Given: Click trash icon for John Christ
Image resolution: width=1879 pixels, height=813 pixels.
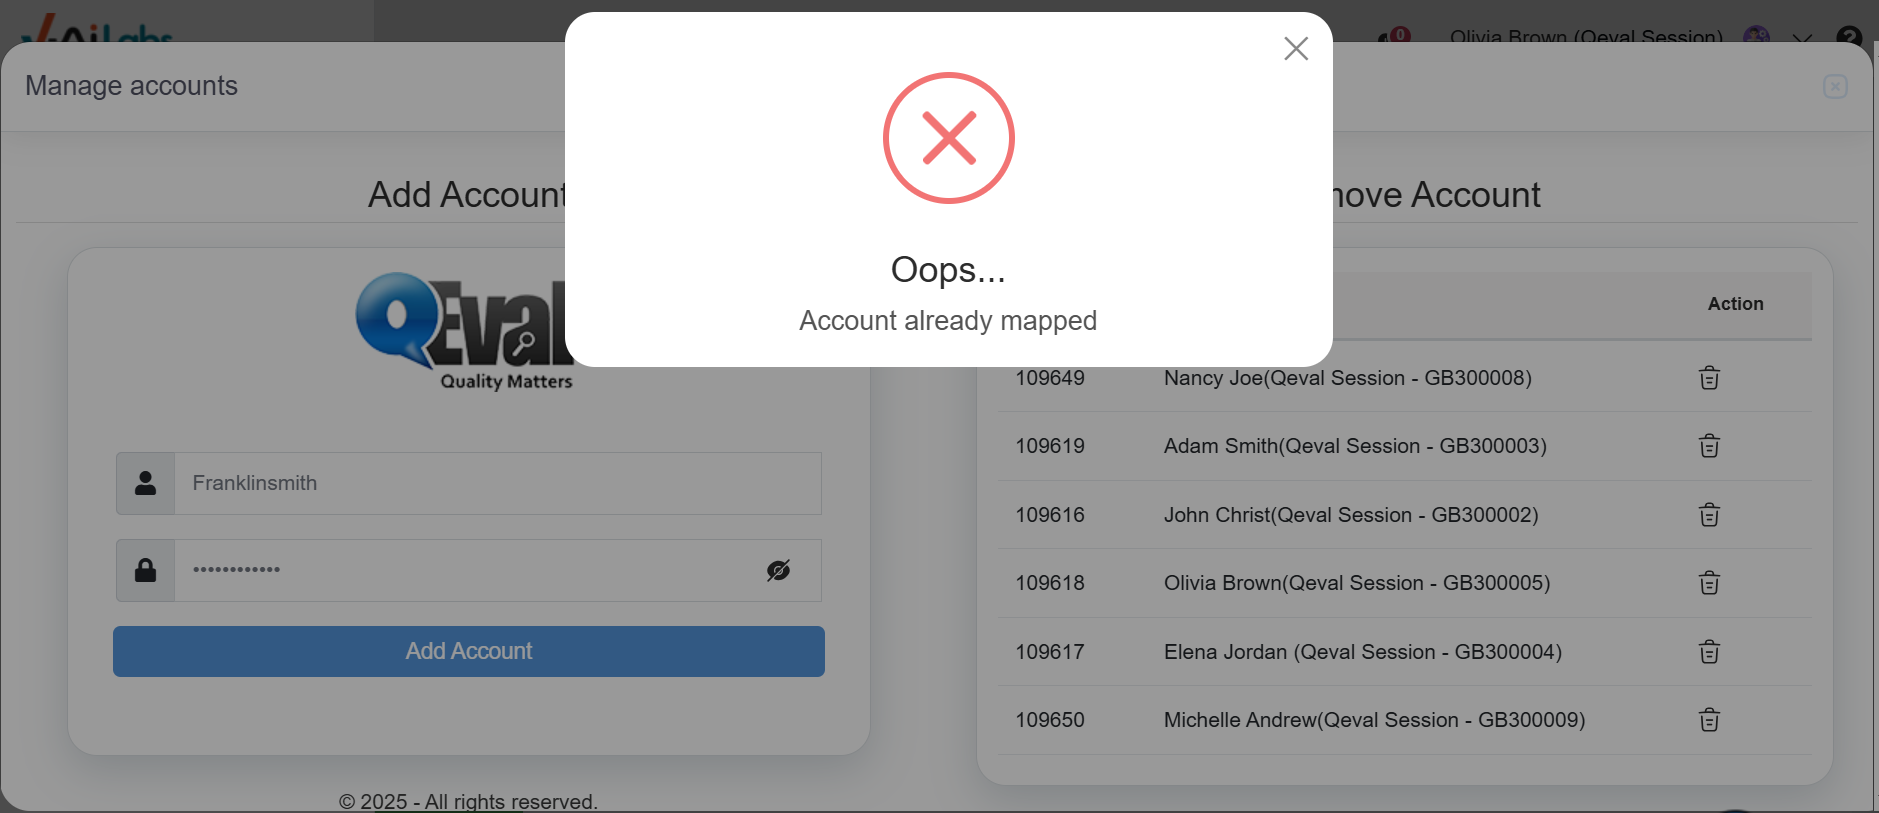Looking at the screenshot, I should click(x=1709, y=515).
